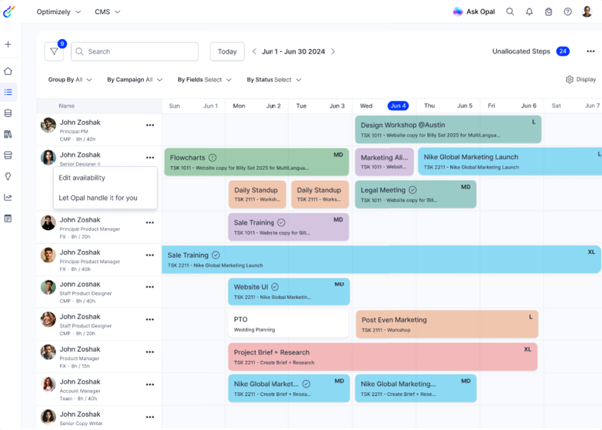The height and width of the screenshot is (430, 602).
Task: Click the plus icon in left sidebar
Action: [9, 45]
